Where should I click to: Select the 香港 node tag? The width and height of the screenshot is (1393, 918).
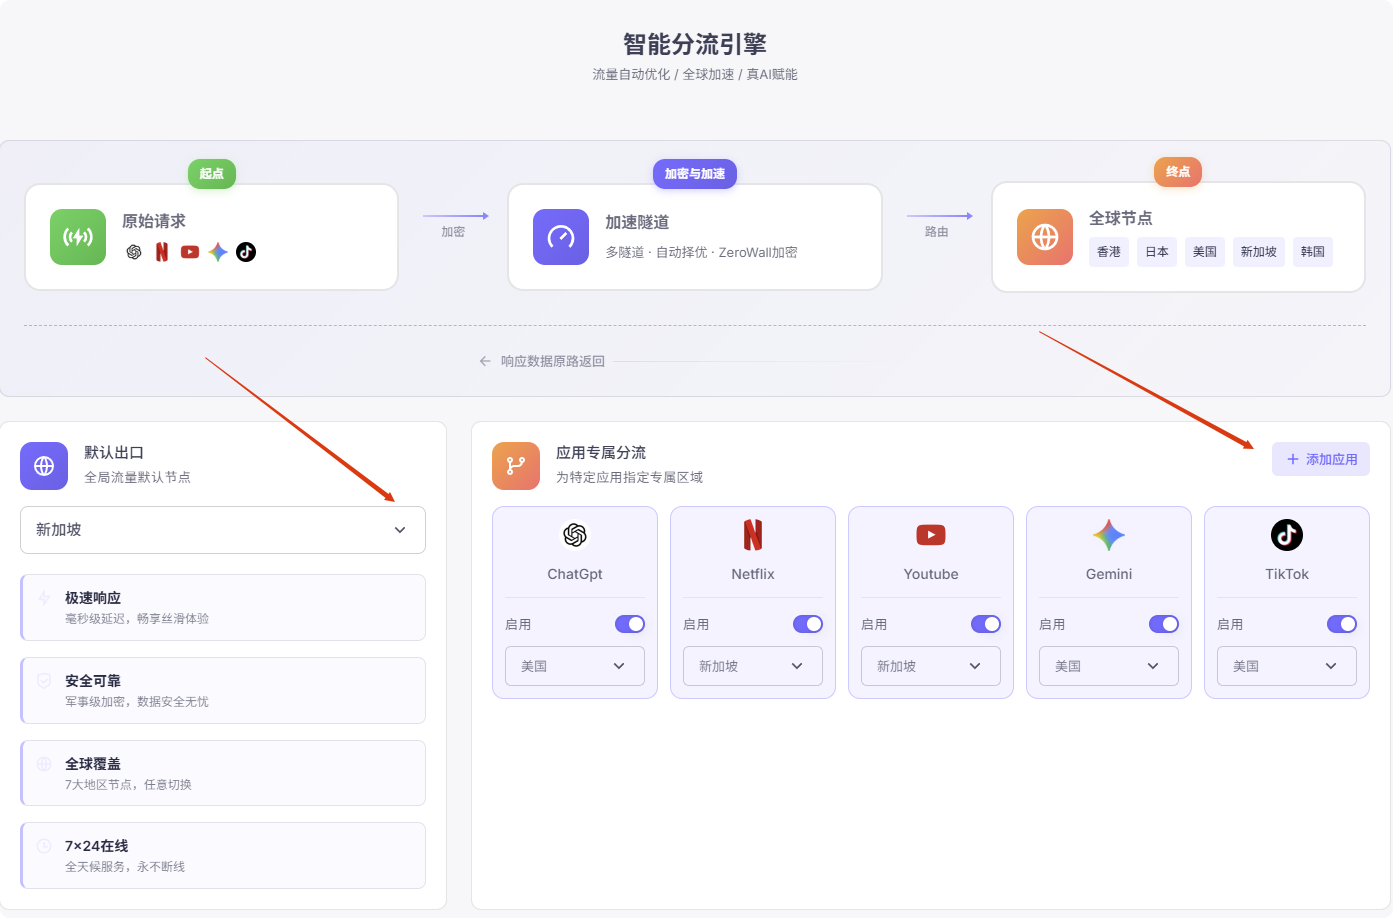pyautogui.click(x=1109, y=252)
